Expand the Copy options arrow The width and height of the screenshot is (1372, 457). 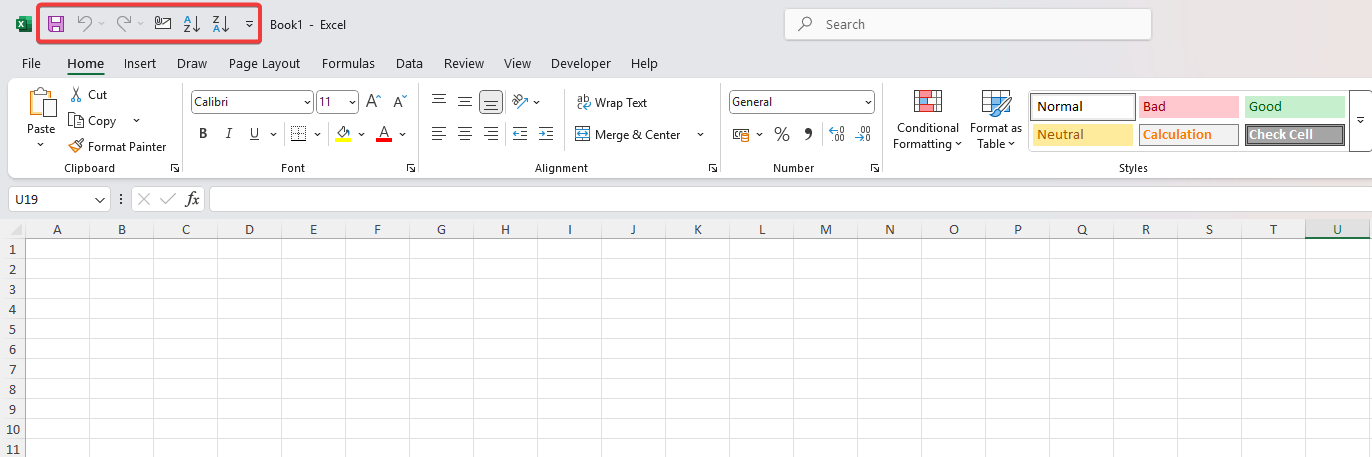point(136,121)
